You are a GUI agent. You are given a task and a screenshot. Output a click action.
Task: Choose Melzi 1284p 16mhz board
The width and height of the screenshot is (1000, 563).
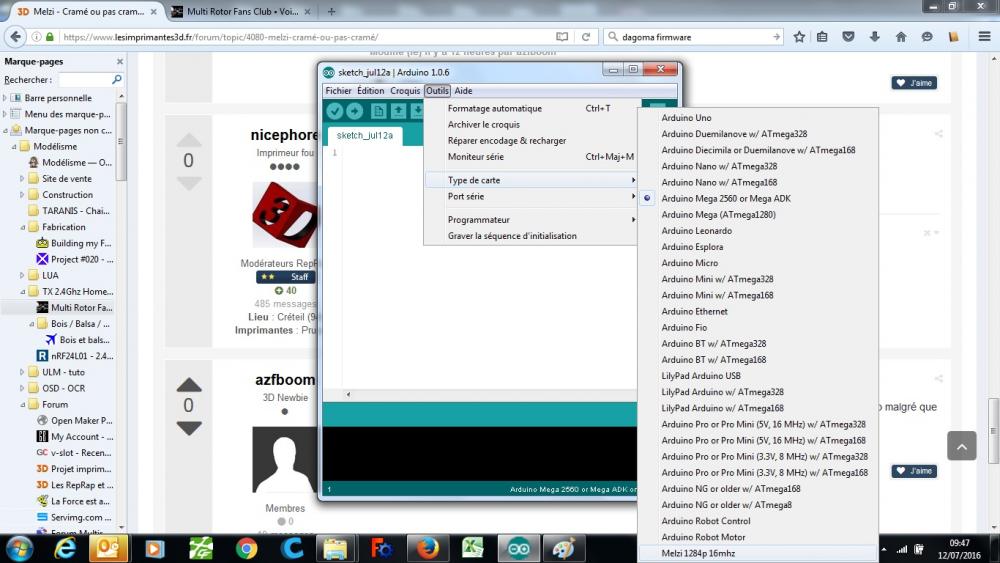coord(698,553)
